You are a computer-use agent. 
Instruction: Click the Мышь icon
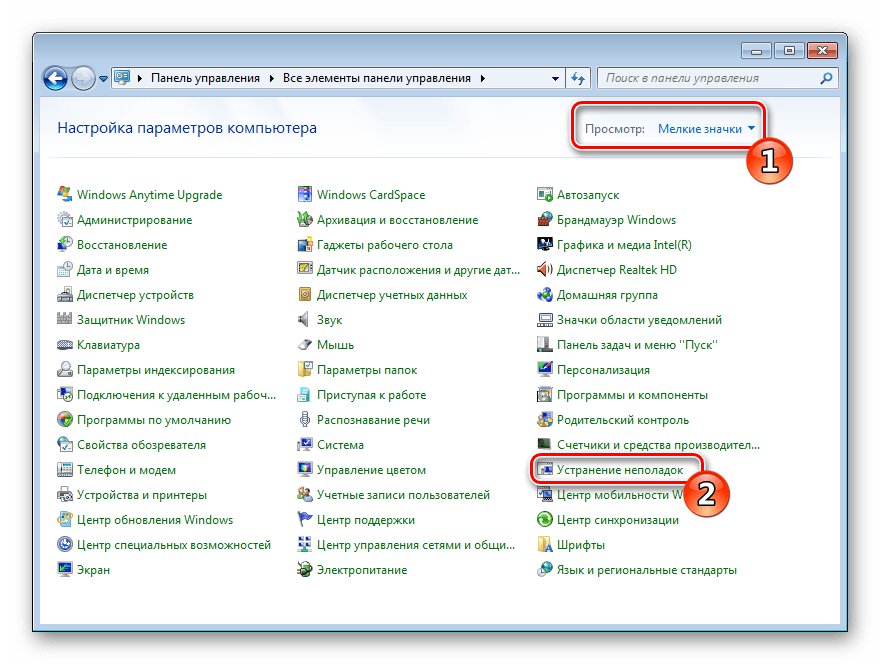tap(305, 345)
